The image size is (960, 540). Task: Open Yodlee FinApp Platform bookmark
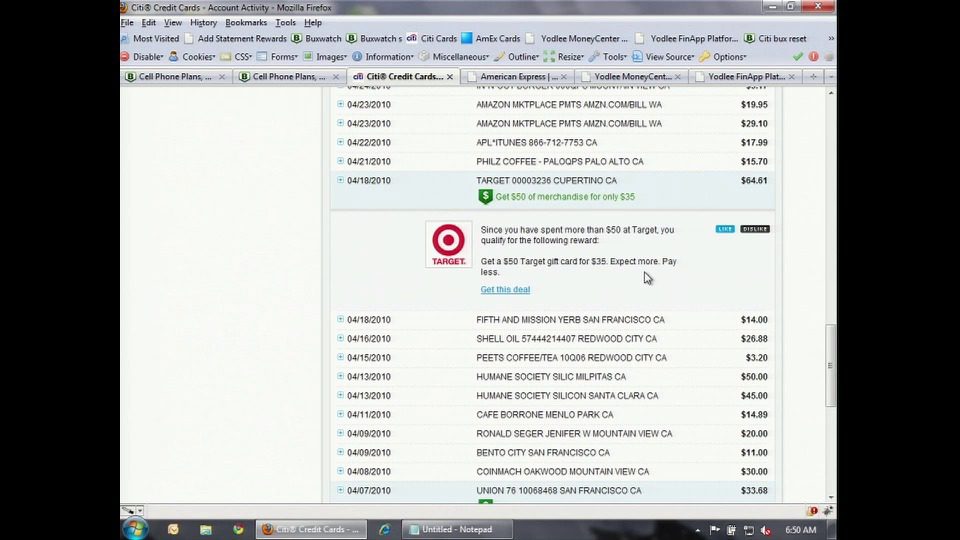[x=687, y=38]
